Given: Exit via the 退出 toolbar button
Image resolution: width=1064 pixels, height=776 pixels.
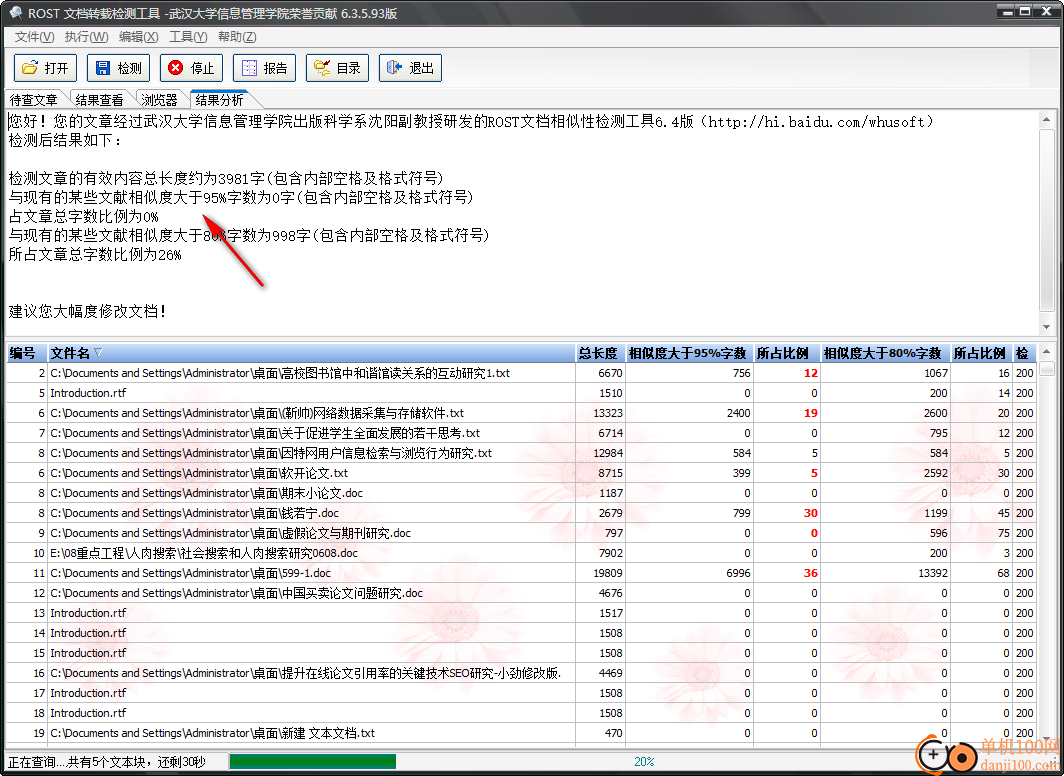Looking at the screenshot, I should (x=410, y=68).
